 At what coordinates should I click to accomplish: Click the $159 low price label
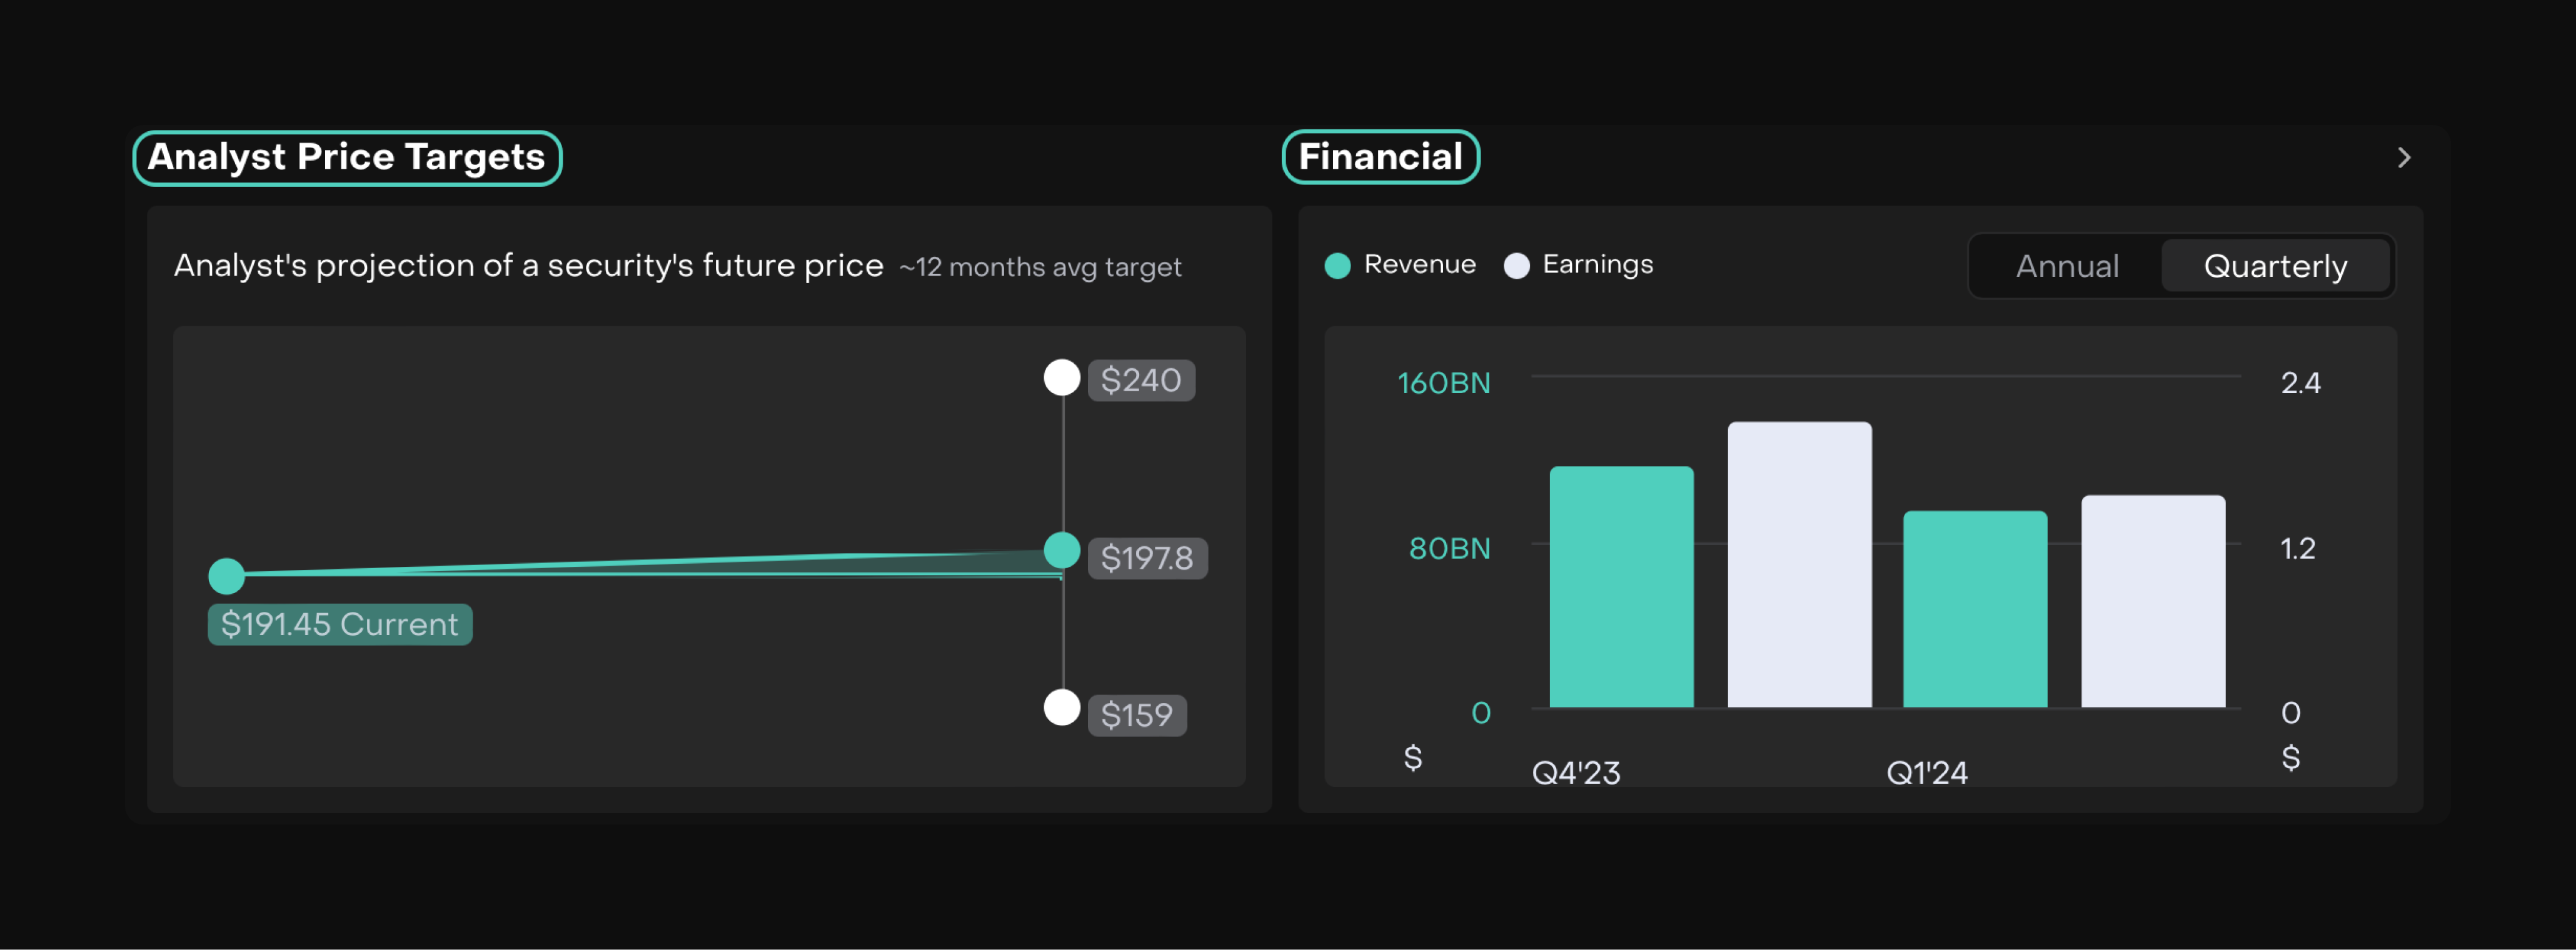[1136, 715]
